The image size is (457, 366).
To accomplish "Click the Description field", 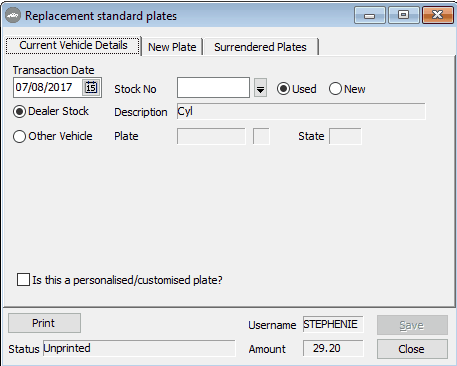I will [x=301, y=111].
